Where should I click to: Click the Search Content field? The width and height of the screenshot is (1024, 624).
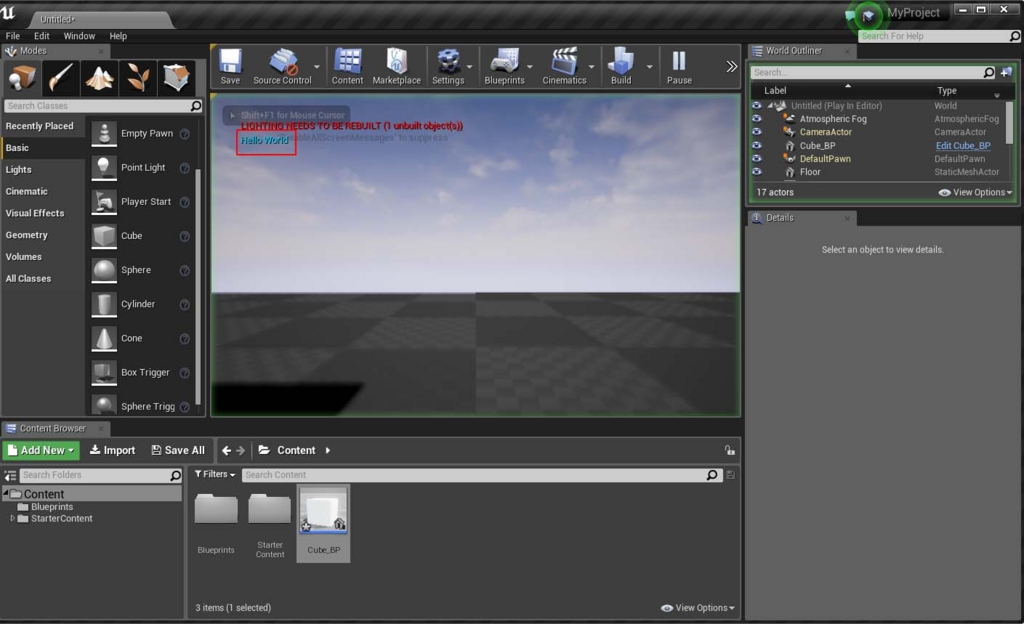482,475
